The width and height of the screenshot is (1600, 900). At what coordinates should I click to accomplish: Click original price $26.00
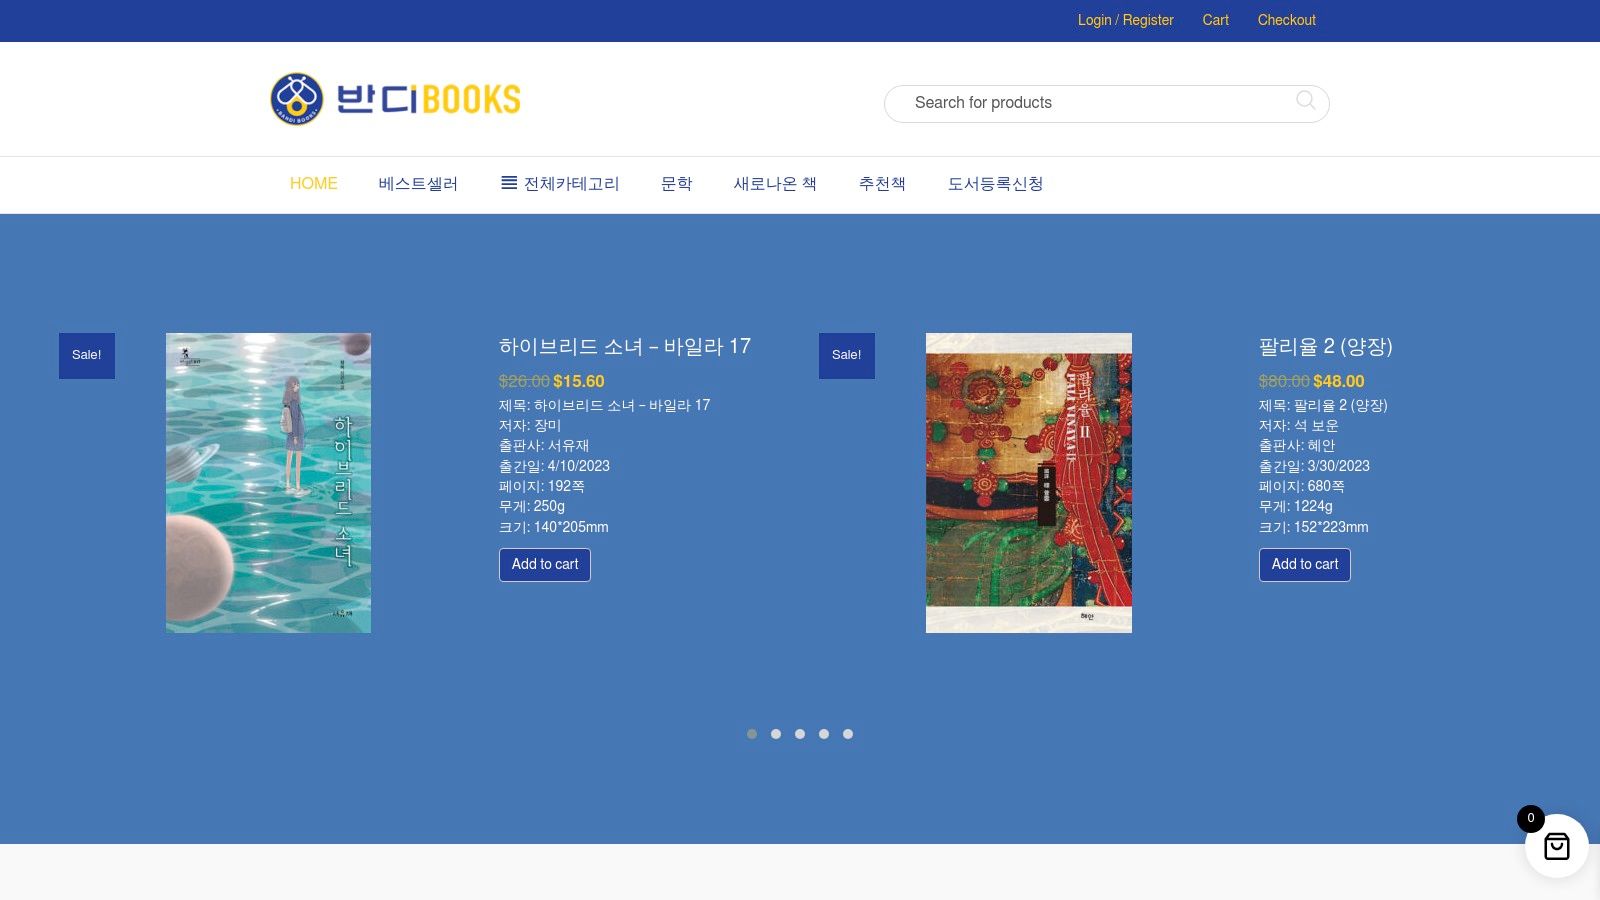pyautogui.click(x=524, y=381)
